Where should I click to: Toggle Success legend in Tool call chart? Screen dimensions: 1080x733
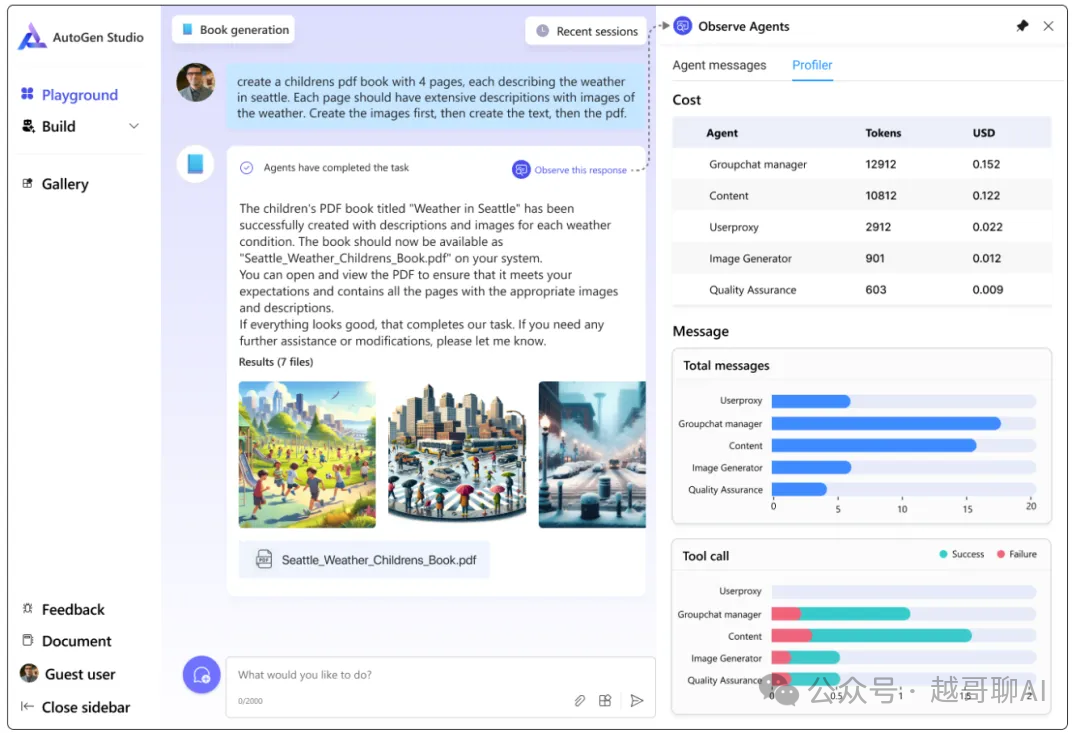click(x=962, y=554)
